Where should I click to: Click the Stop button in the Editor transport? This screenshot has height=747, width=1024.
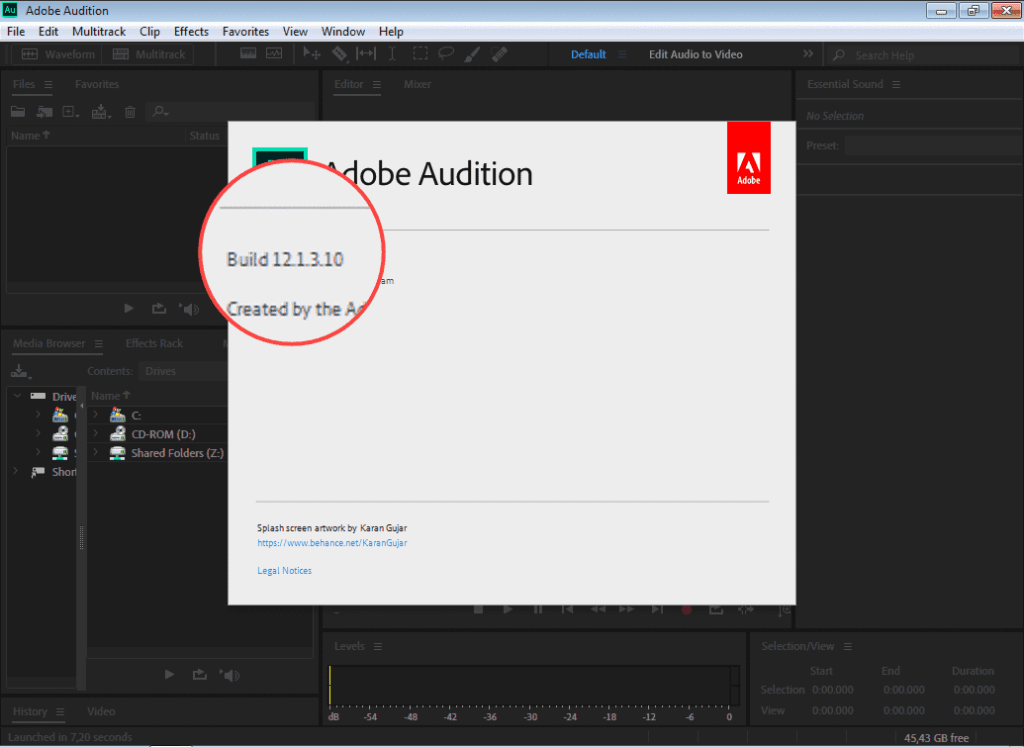(x=479, y=610)
